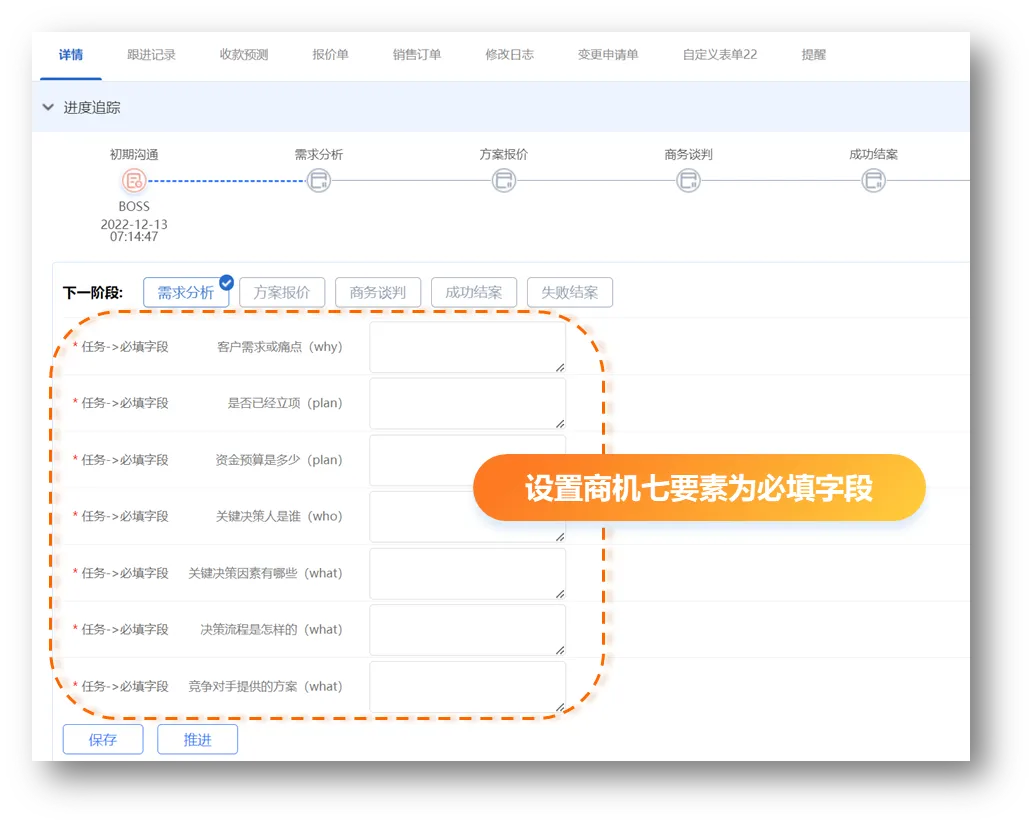Click the 需求分析 stage icon in timeline
1035x826 pixels.
pyautogui.click(x=319, y=180)
